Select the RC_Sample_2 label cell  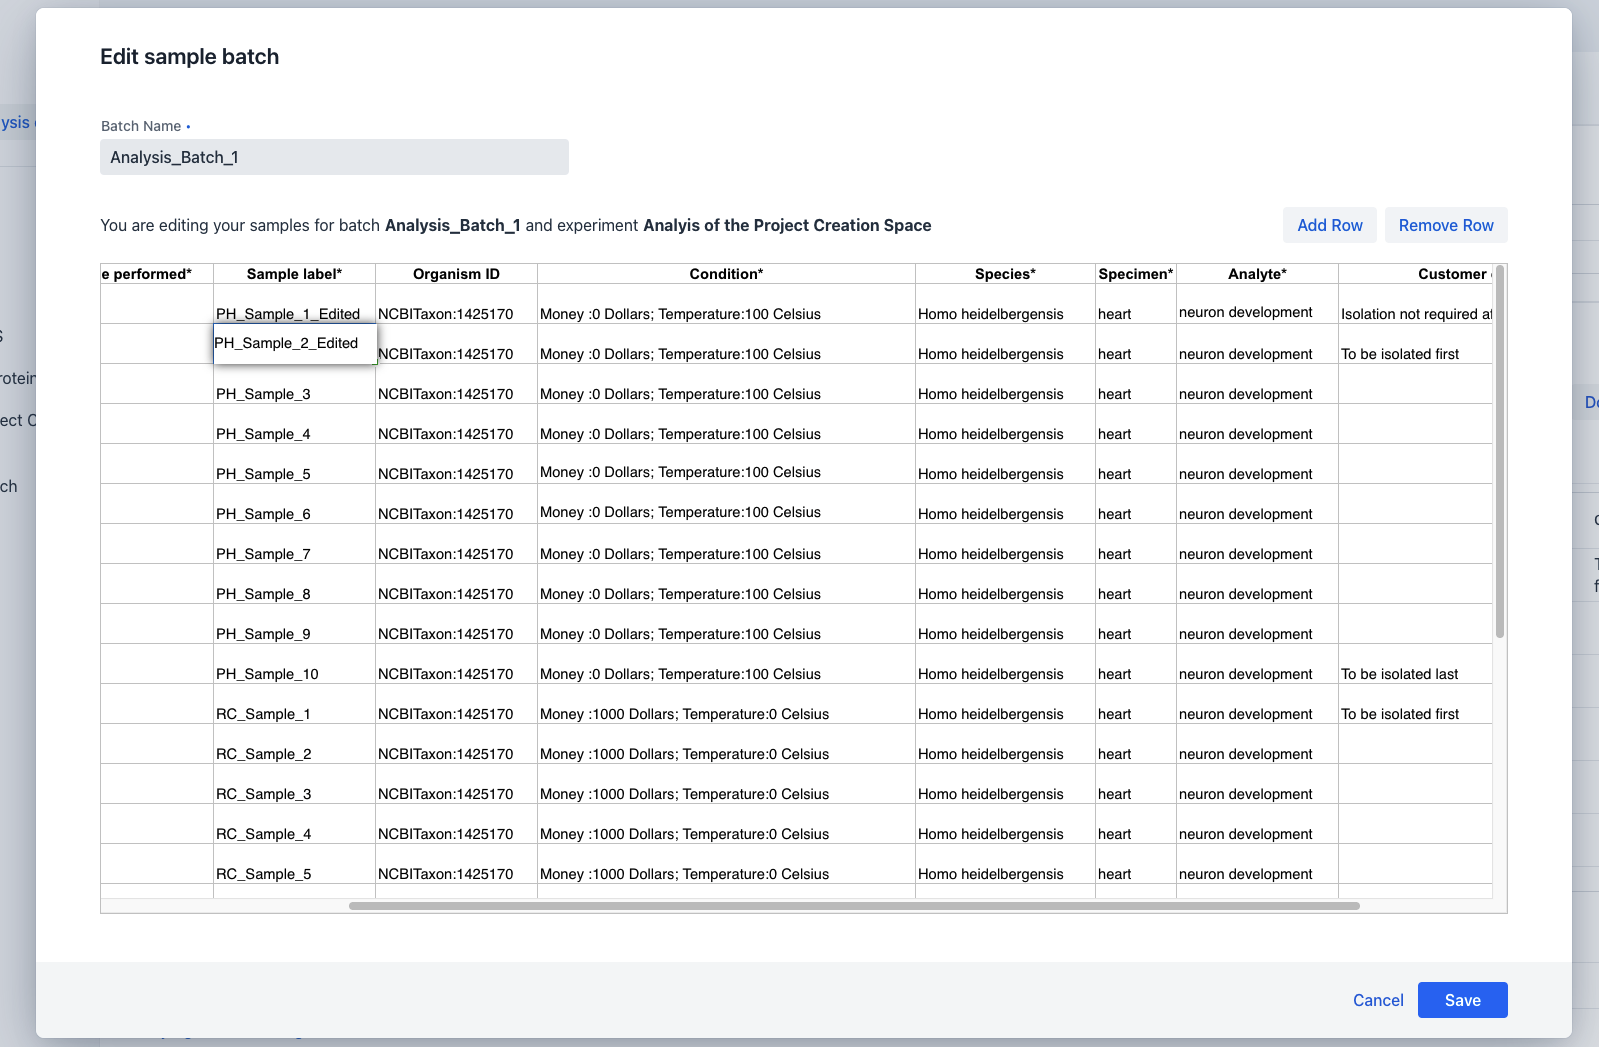(294, 744)
